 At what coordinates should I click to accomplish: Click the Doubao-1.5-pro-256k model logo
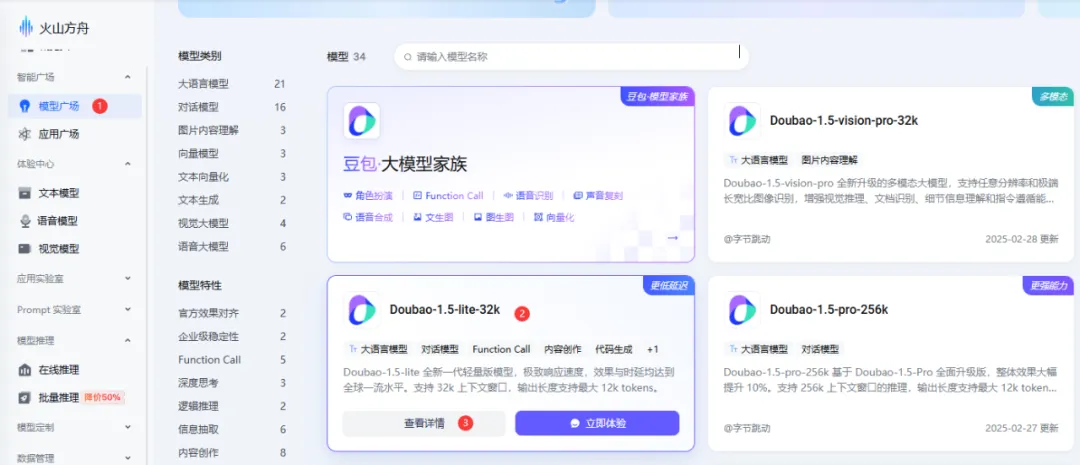point(742,310)
